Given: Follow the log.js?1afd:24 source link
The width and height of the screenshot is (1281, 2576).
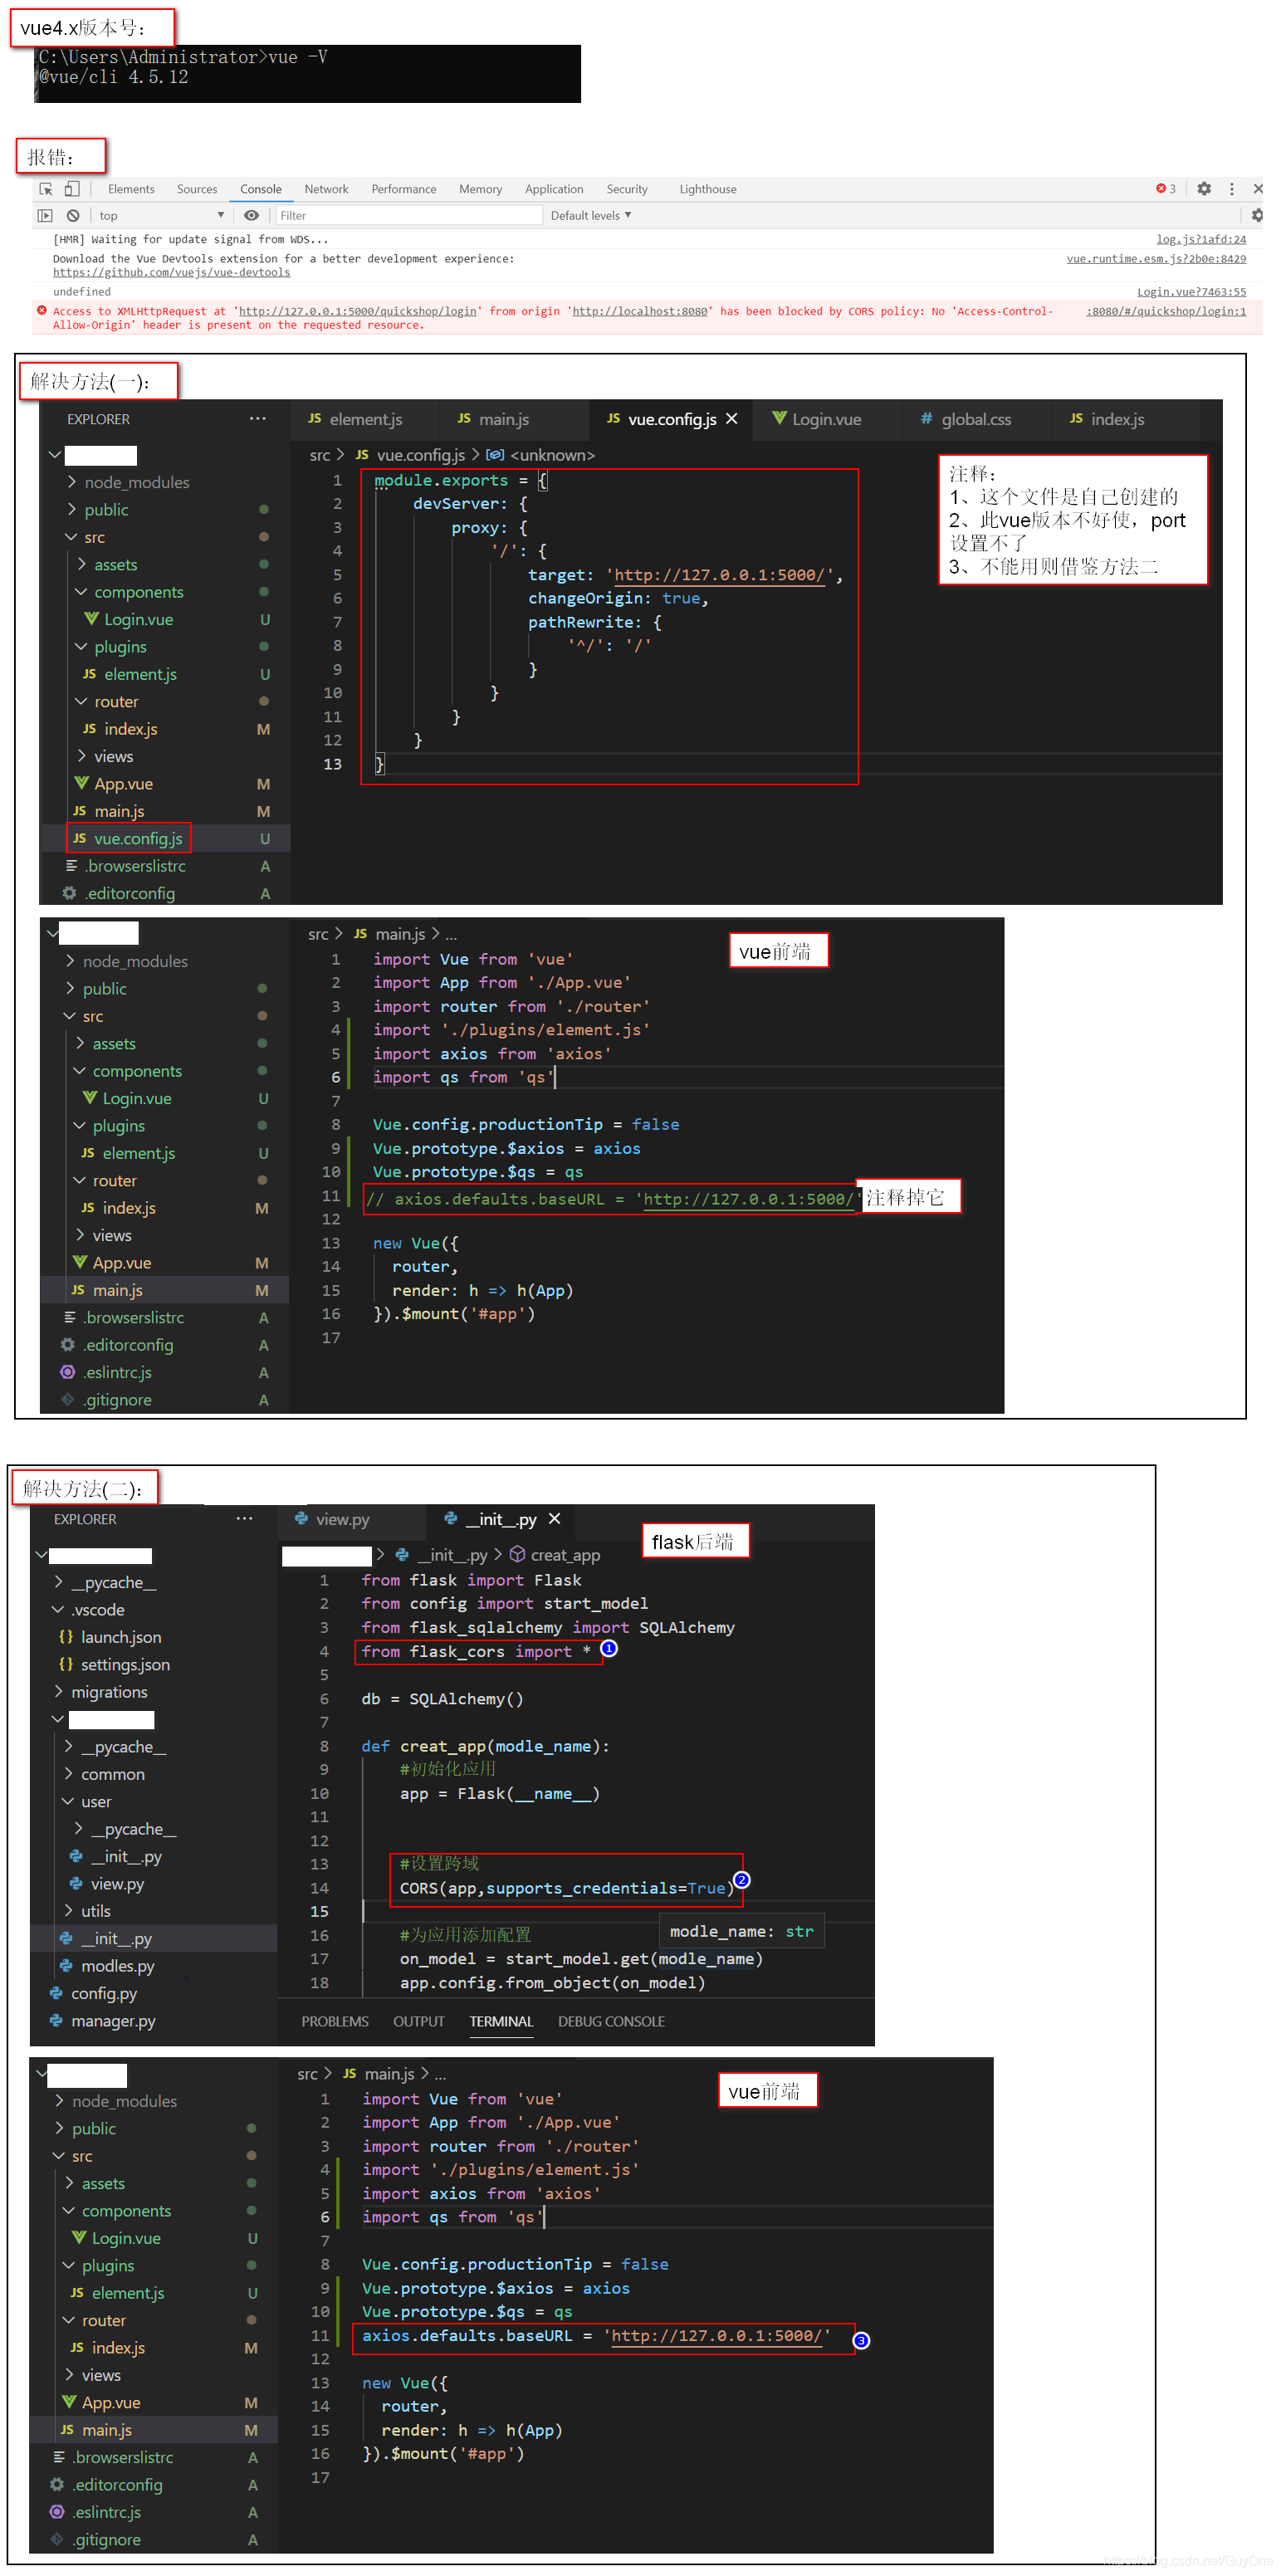Looking at the screenshot, I should [1201, 240].
